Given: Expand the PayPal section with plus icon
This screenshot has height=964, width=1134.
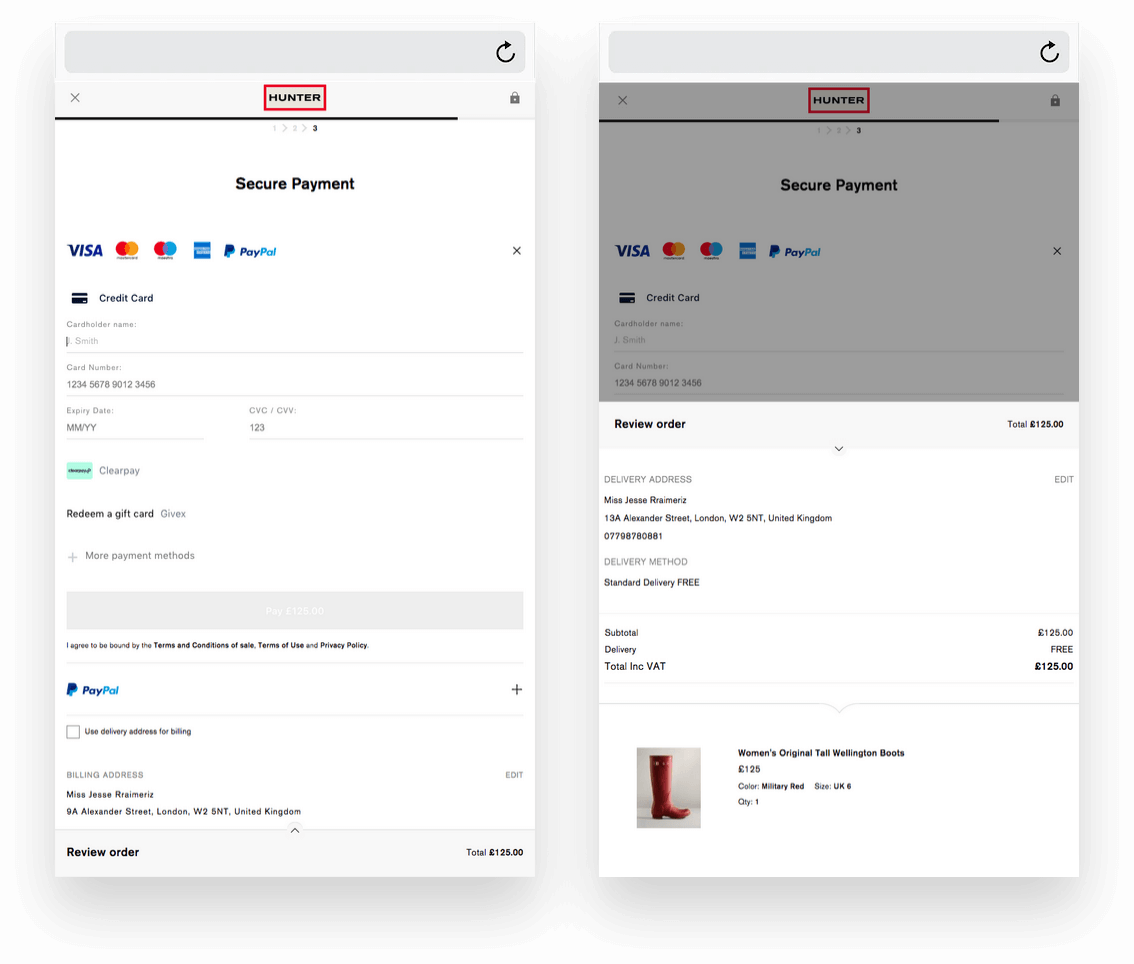Looking at the screenshot, I should pyautogui.click(x=517, y=690).
